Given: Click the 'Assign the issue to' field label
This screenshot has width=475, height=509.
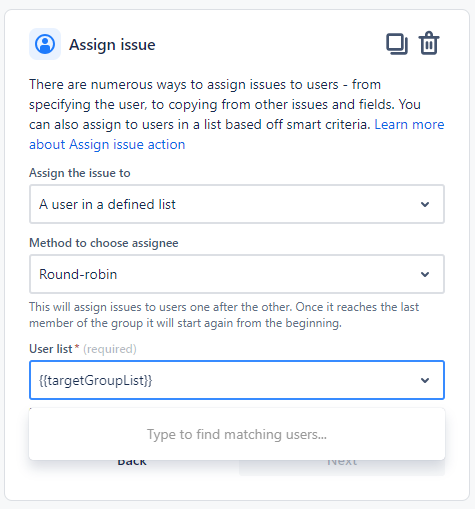Looking at the screenshot, I should click(80, 173).
